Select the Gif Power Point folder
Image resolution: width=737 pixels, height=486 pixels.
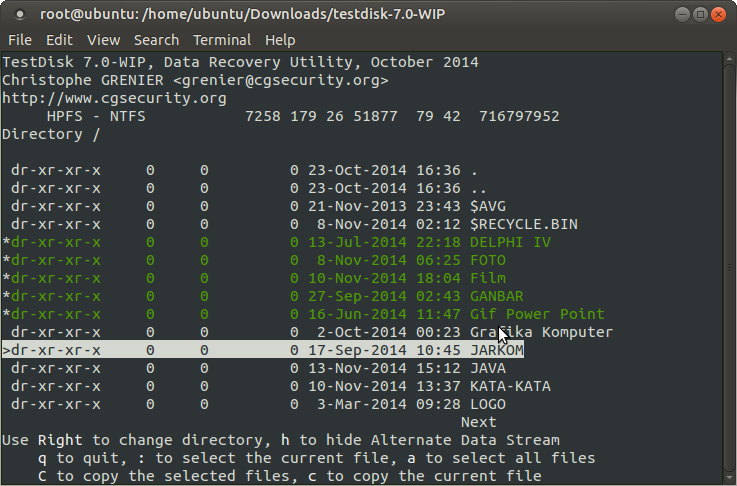pyautogui.click(x=537, y=314)
